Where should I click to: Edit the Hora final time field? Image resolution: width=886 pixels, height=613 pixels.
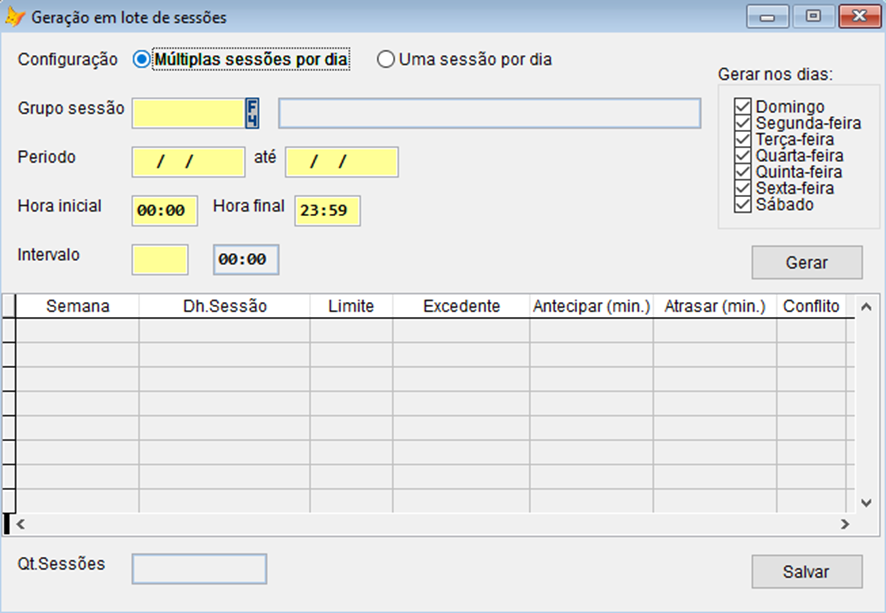coord(327,211)
